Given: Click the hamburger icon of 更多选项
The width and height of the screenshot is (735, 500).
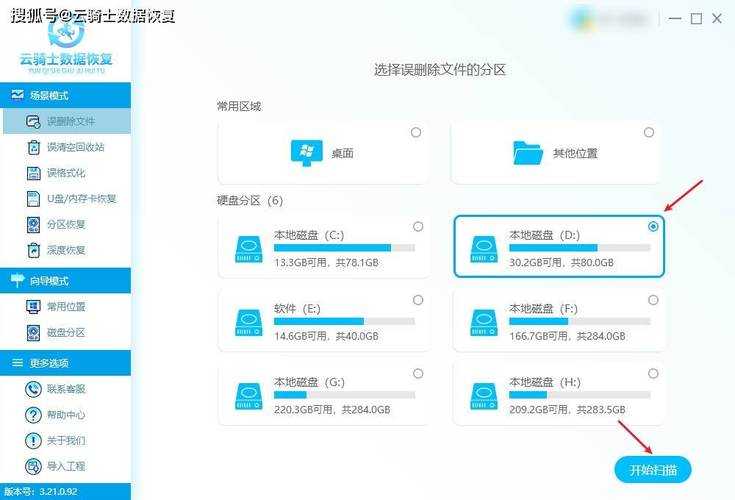Looking at the screenshot, I should (17, 363).
